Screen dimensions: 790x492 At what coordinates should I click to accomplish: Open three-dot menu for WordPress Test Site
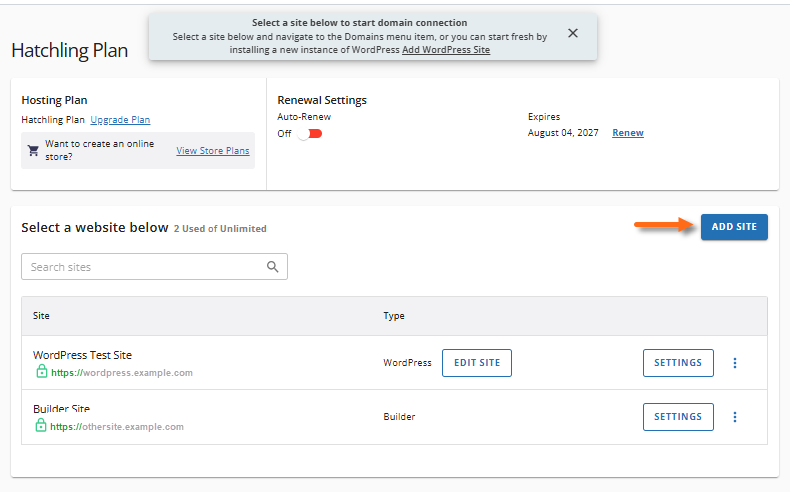click(x=735, y=363)
